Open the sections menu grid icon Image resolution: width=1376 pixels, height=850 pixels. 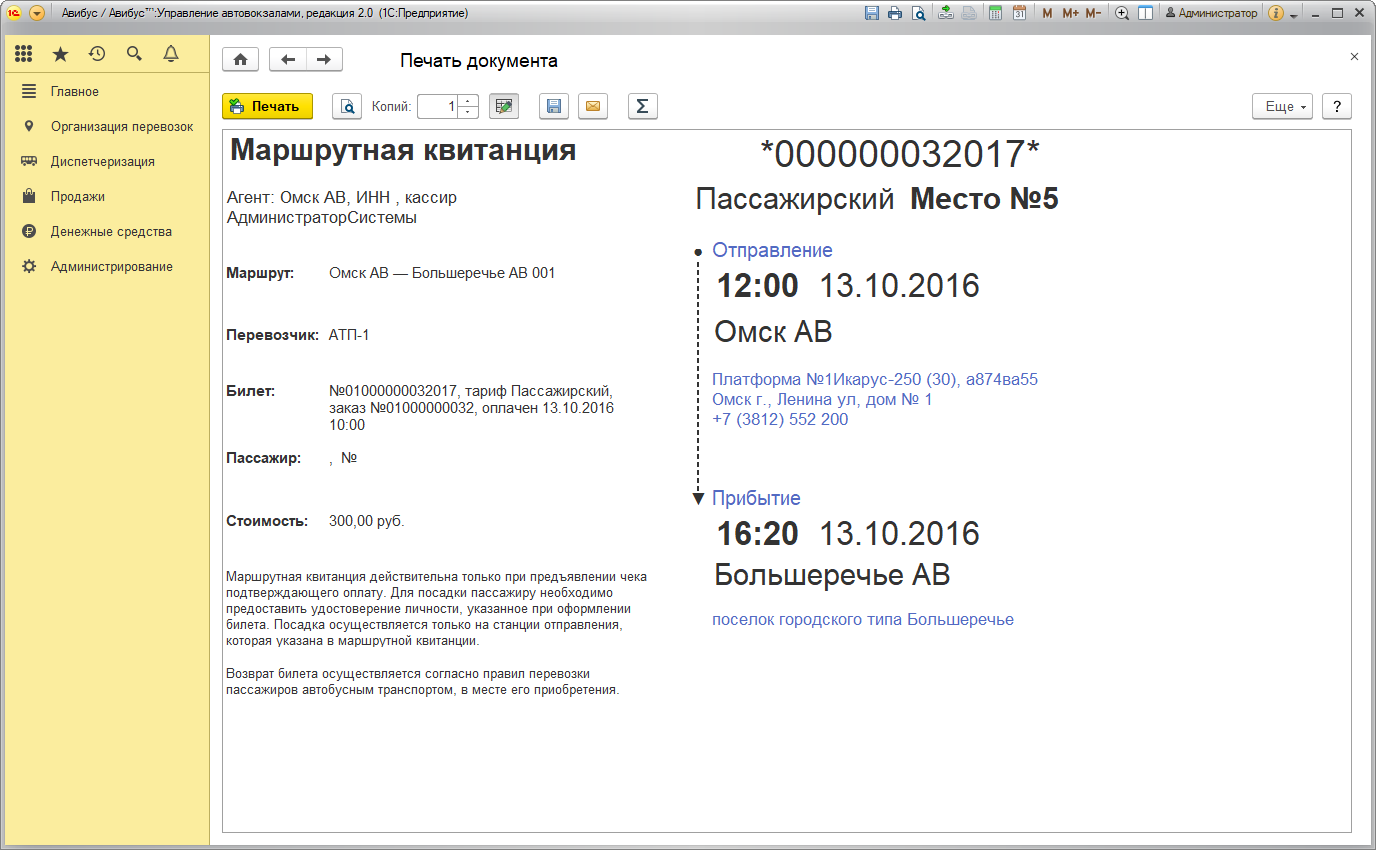pyautogui.click(x=24, y=54)
